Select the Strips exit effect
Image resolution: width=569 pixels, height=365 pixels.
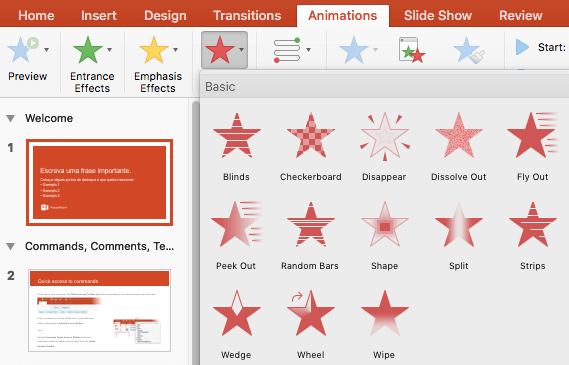click(x=532, y=235)
